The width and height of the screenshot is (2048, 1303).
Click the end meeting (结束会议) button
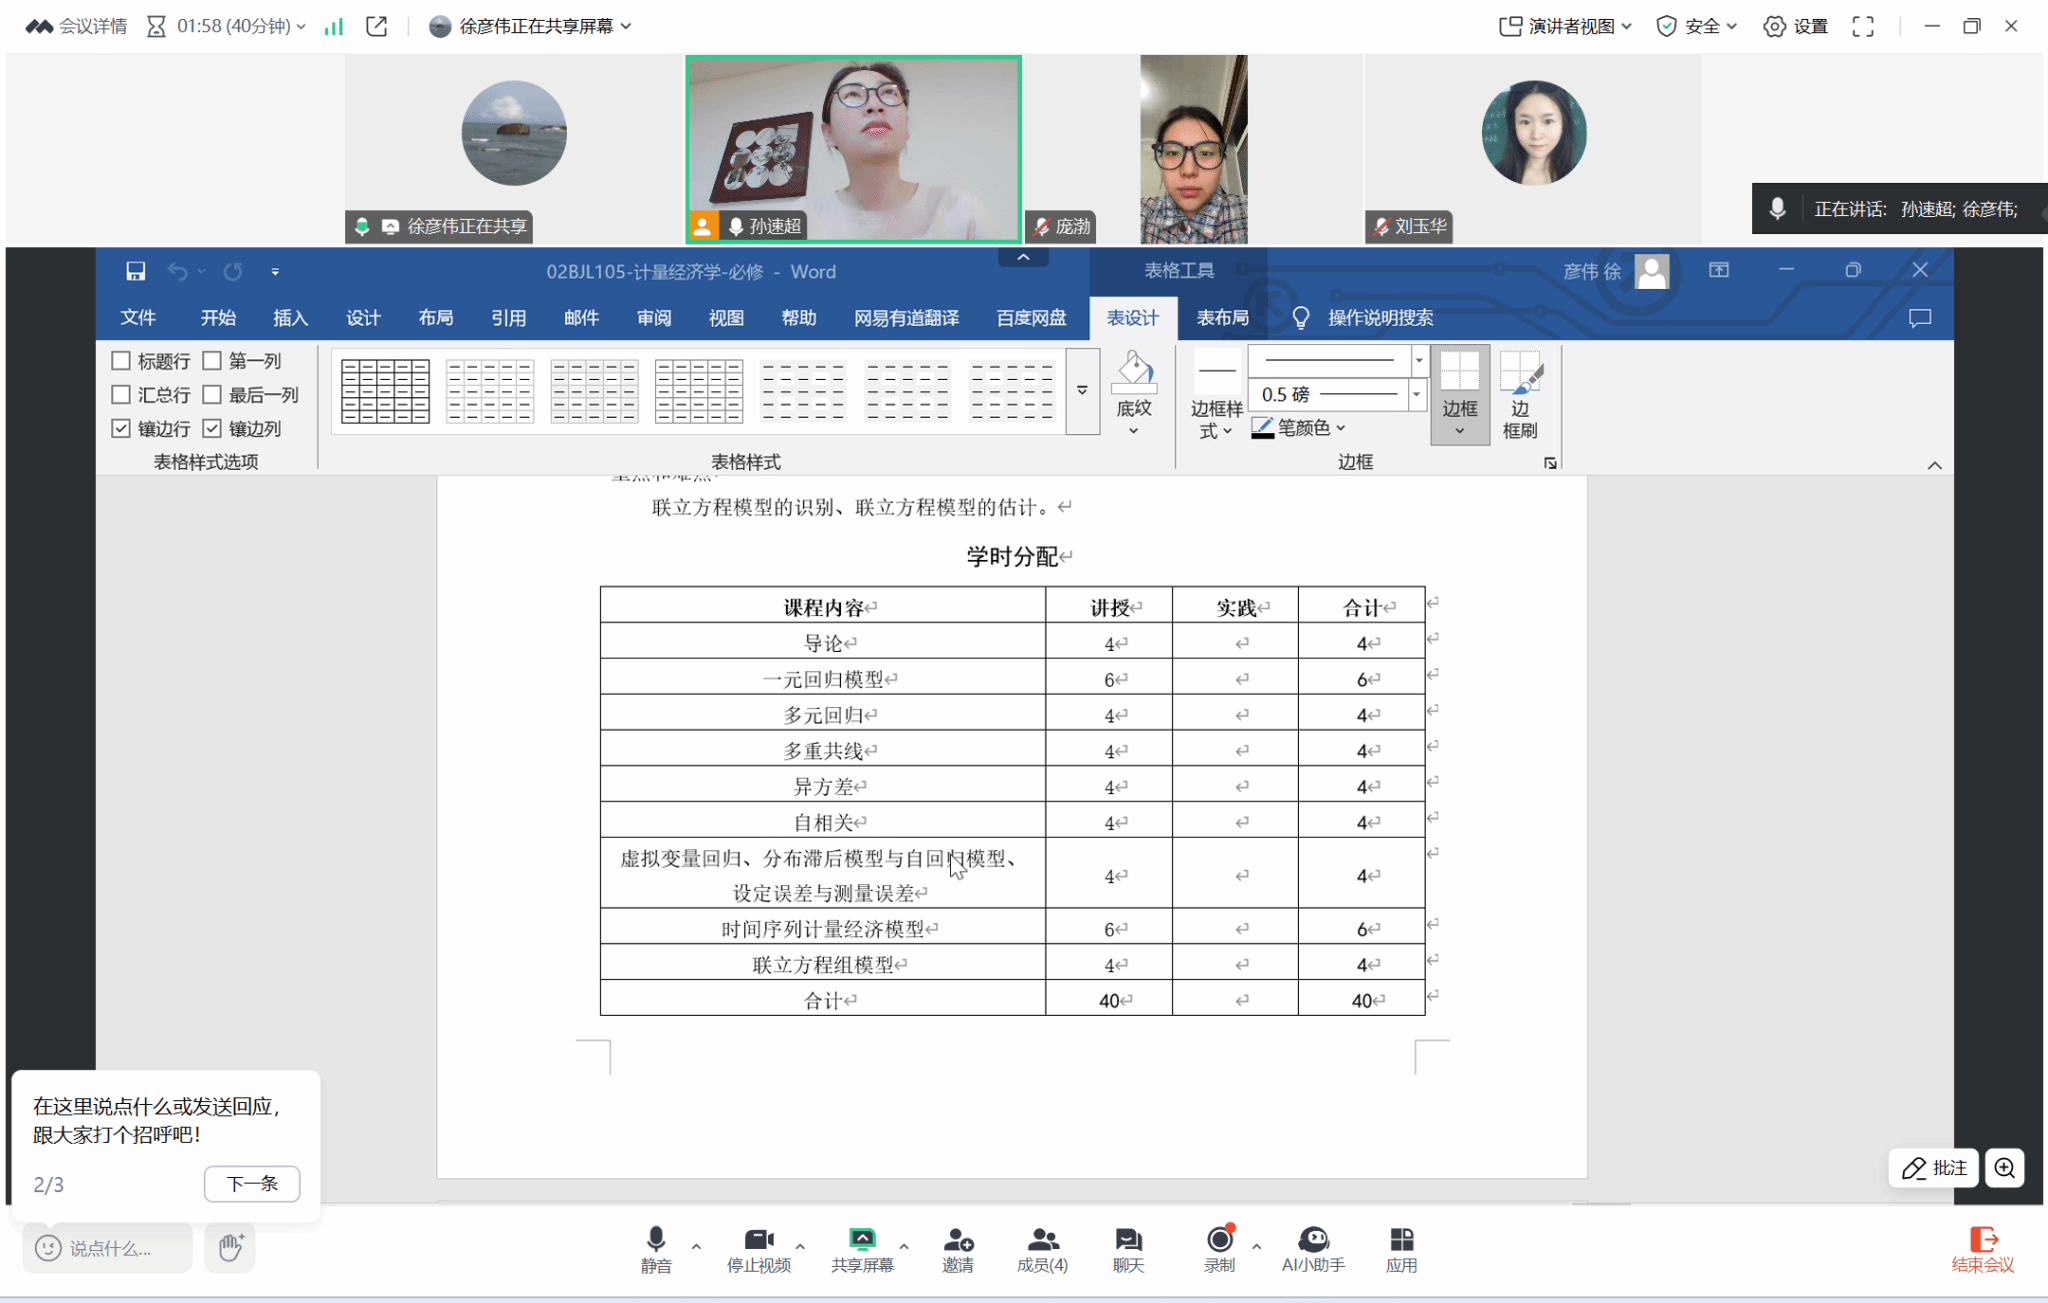point(1983,1250)
